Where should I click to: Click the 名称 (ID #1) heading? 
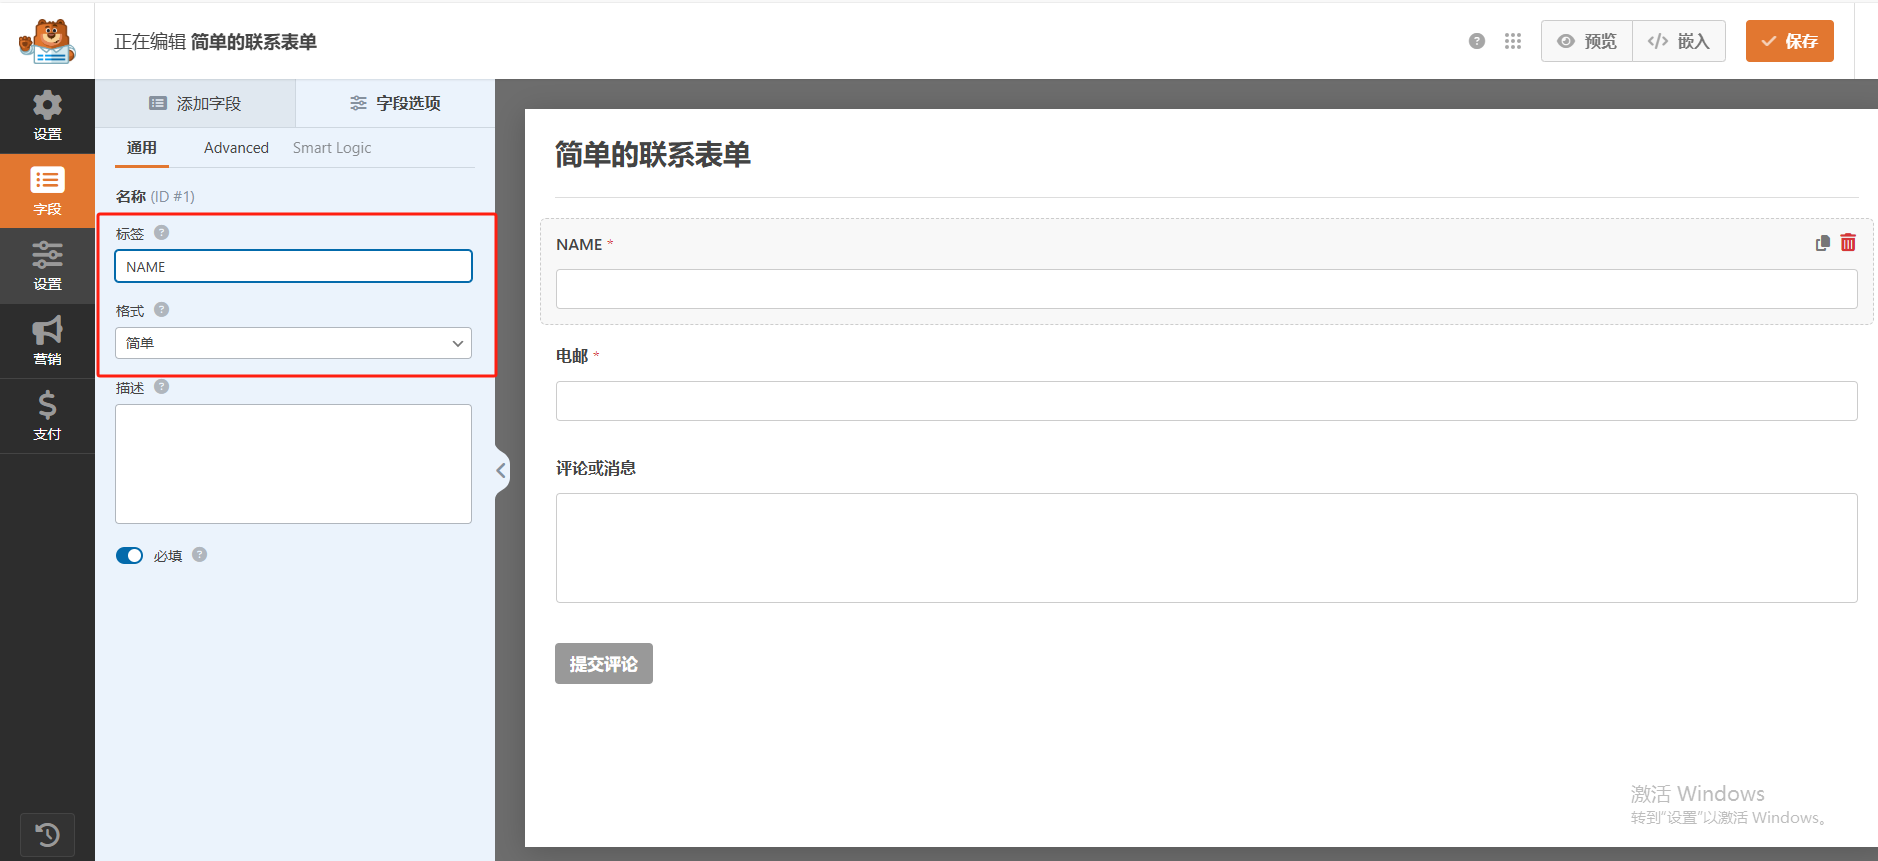[x=155, y=196]
